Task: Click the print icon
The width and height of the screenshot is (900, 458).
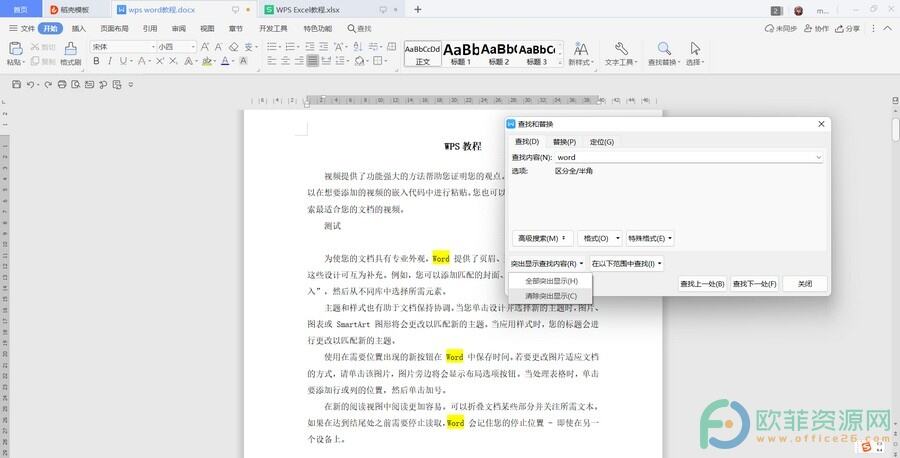Action: coord(62,84)
